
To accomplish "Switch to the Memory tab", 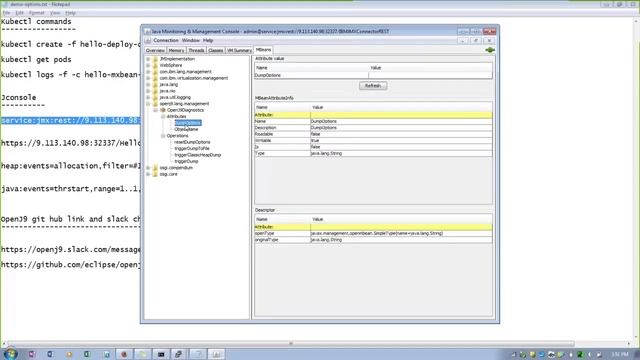I will click(x=176, y=50).
